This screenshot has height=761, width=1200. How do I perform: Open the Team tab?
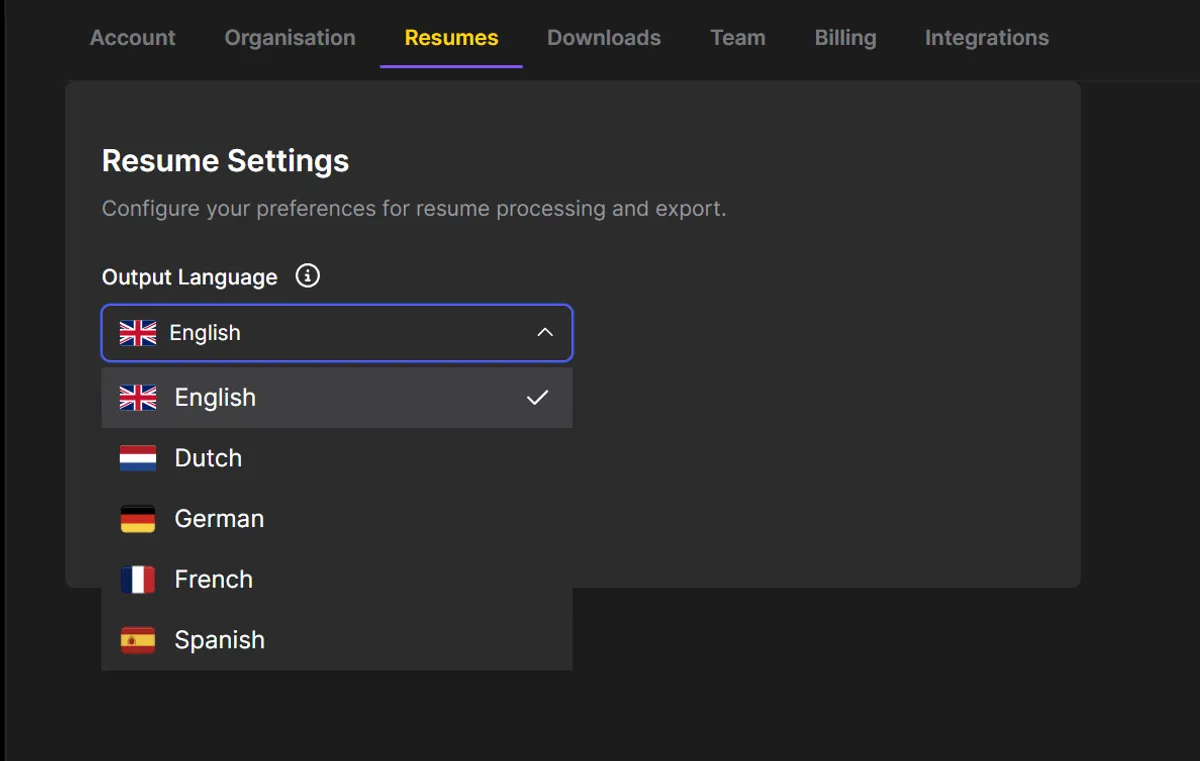(738, 38)
